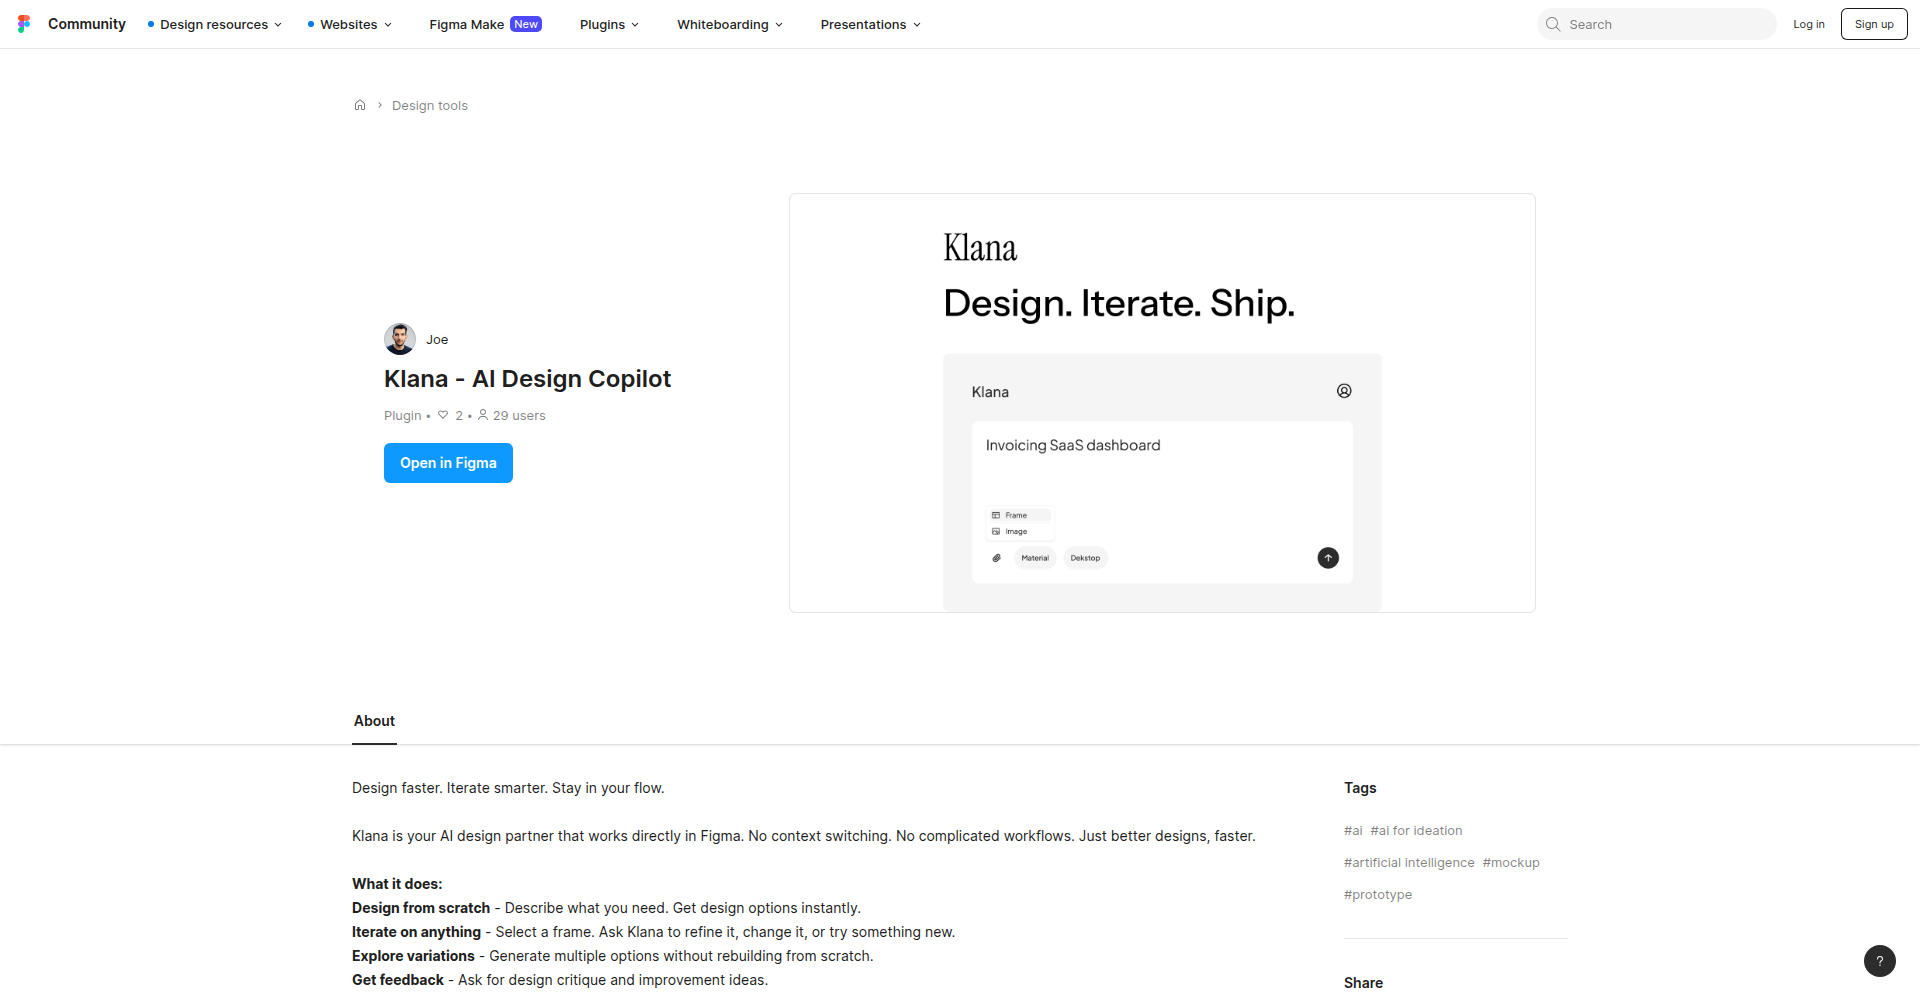Like the plugin using the heart icon
The image size is (1920, 993).
443,415
